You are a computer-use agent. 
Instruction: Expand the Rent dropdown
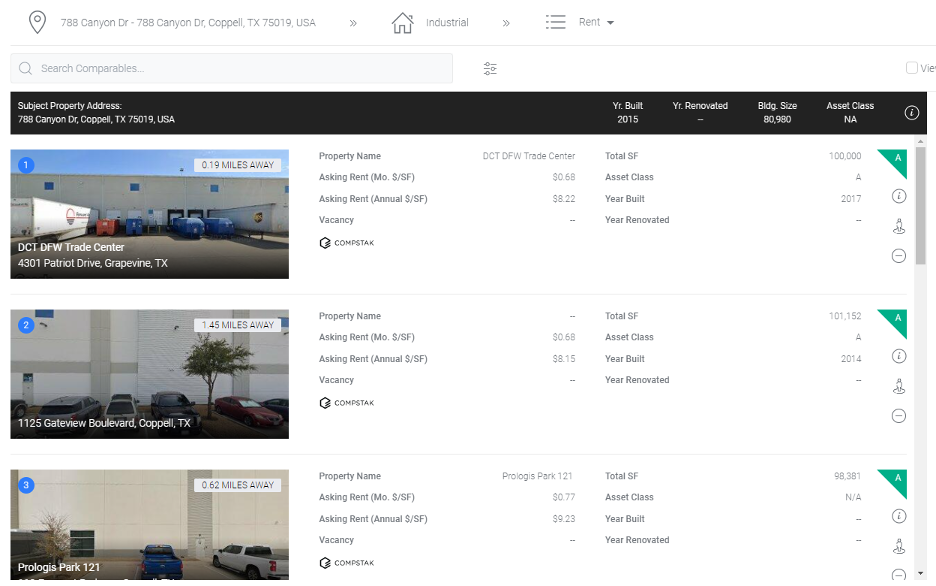point(596,22)
